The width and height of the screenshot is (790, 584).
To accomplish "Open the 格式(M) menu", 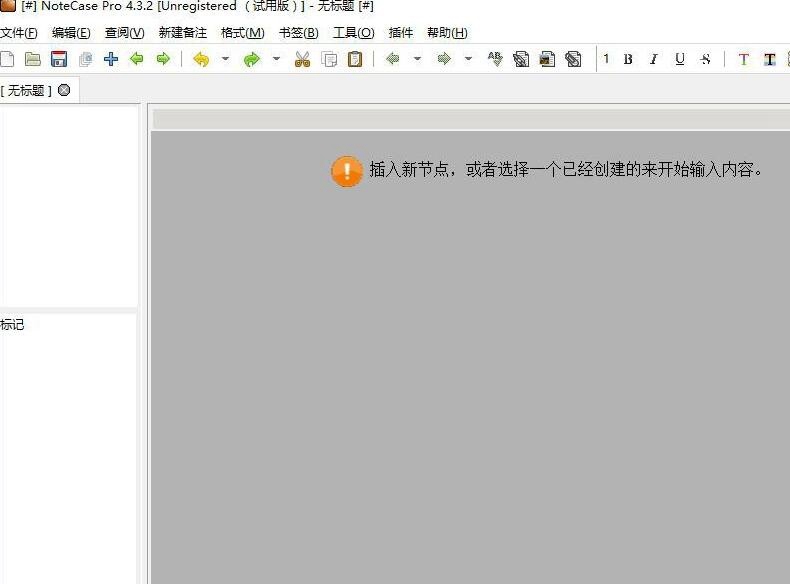I will click(242, 33).
